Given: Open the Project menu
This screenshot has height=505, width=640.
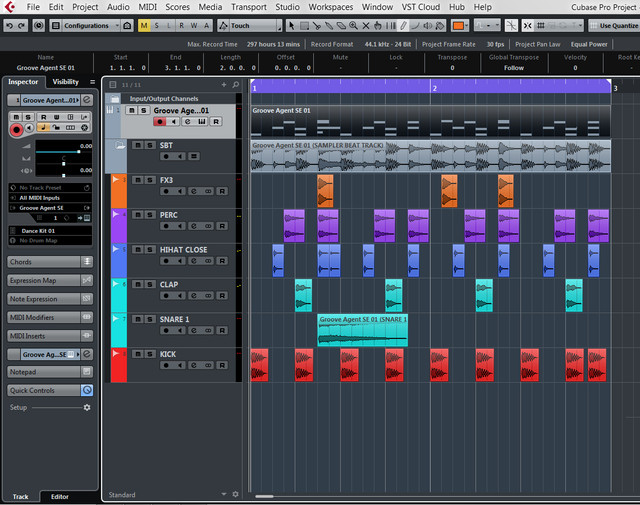Looking at the screenshot, I should click(85, 7).
